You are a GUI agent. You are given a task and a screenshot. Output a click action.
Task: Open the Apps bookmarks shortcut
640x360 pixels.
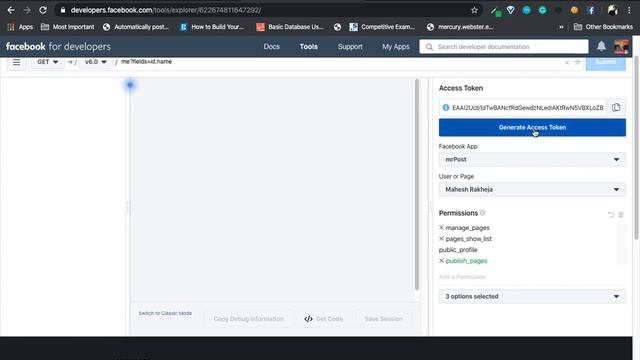pyautogui.click(x=20, y=27)
